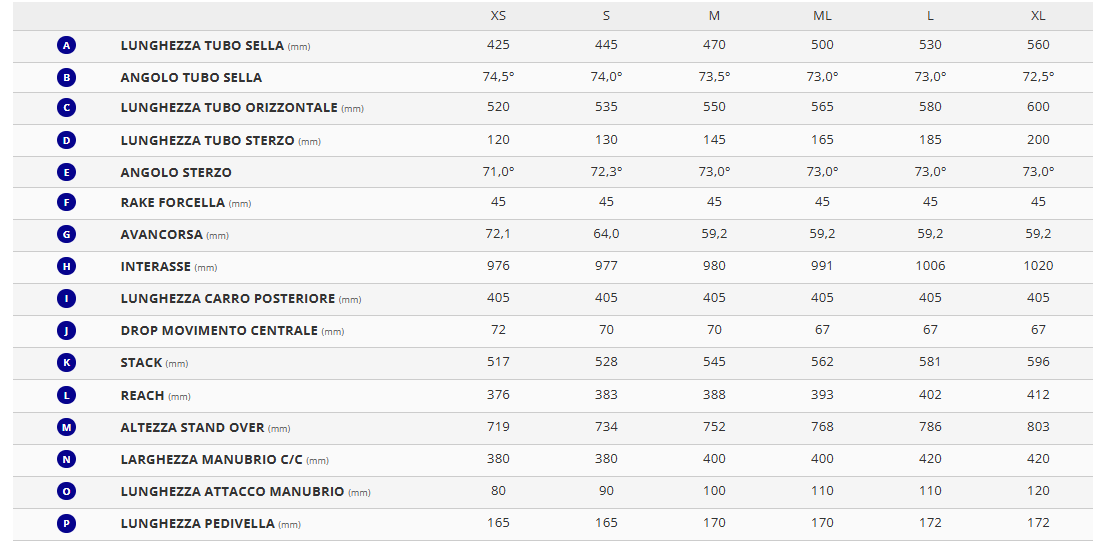
Task: Select the letter M circle icon
Action: pyautogui.click(x=66, y=428)
